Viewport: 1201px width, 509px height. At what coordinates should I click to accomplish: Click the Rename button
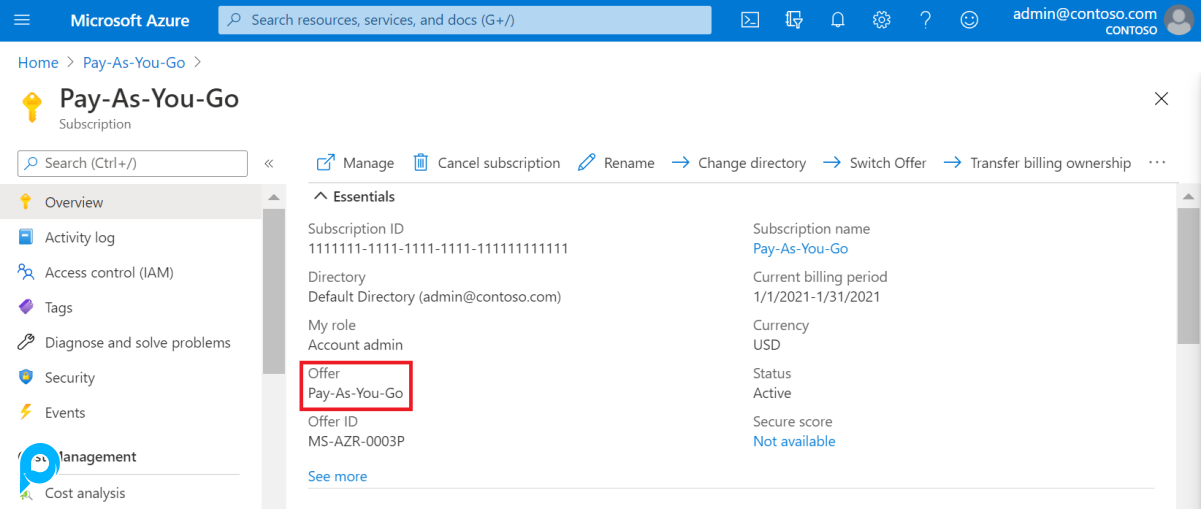click(616, 163)
